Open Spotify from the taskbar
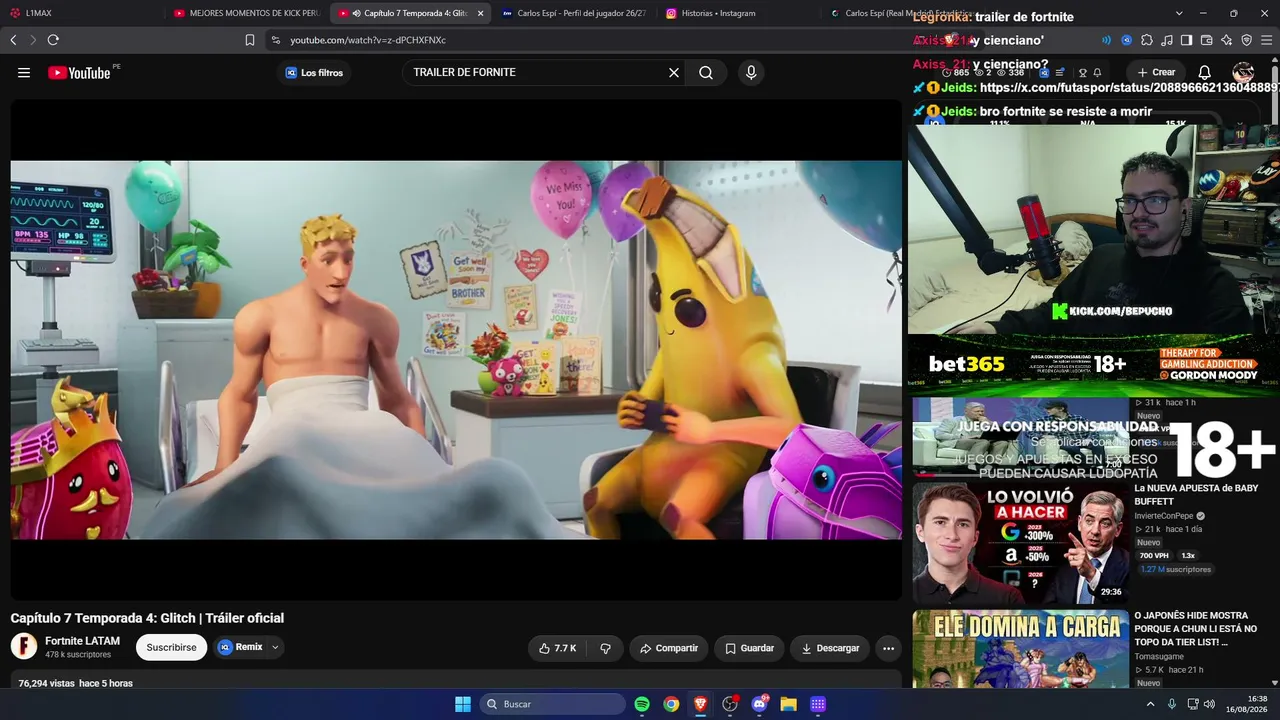This screenshot has height=720, width=1280. click(x=642, y=704)
